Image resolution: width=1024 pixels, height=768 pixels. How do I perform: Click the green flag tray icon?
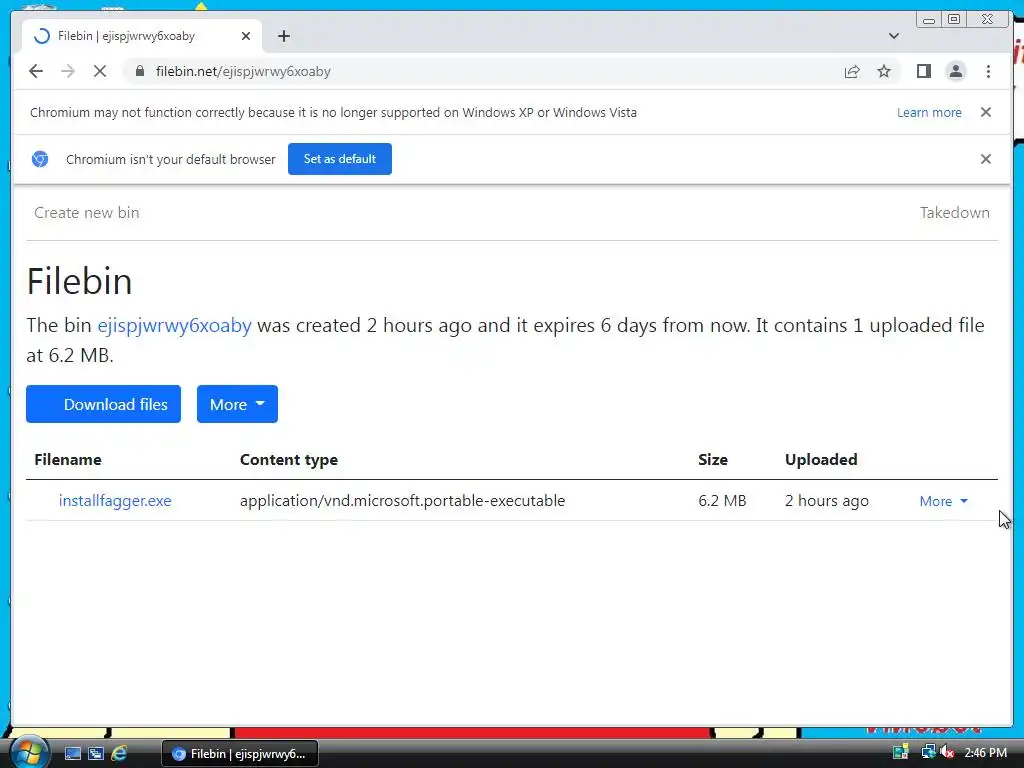pos(901,752)
